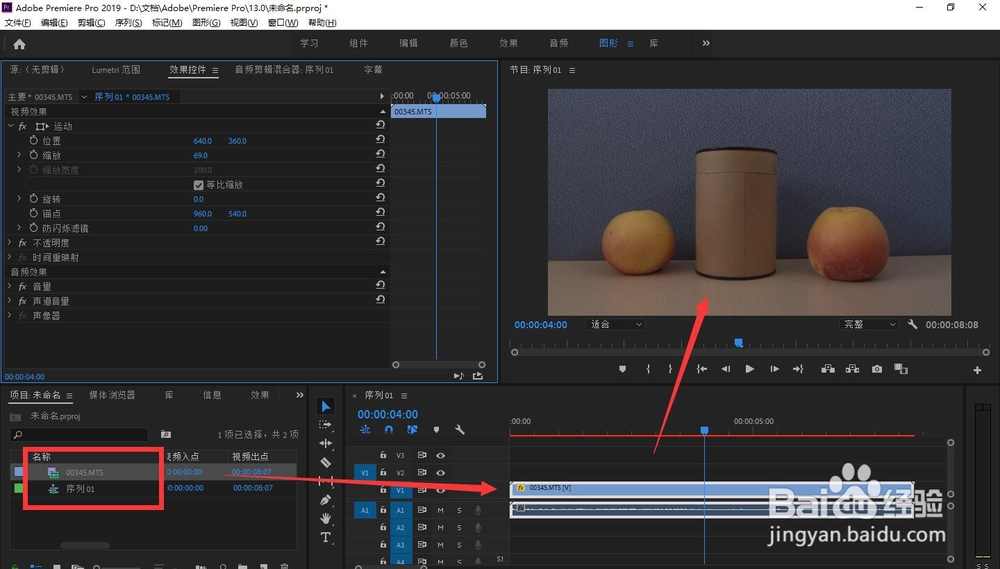Toggle V2 track output eye
Screen dimensions: 1000x569
440,473
